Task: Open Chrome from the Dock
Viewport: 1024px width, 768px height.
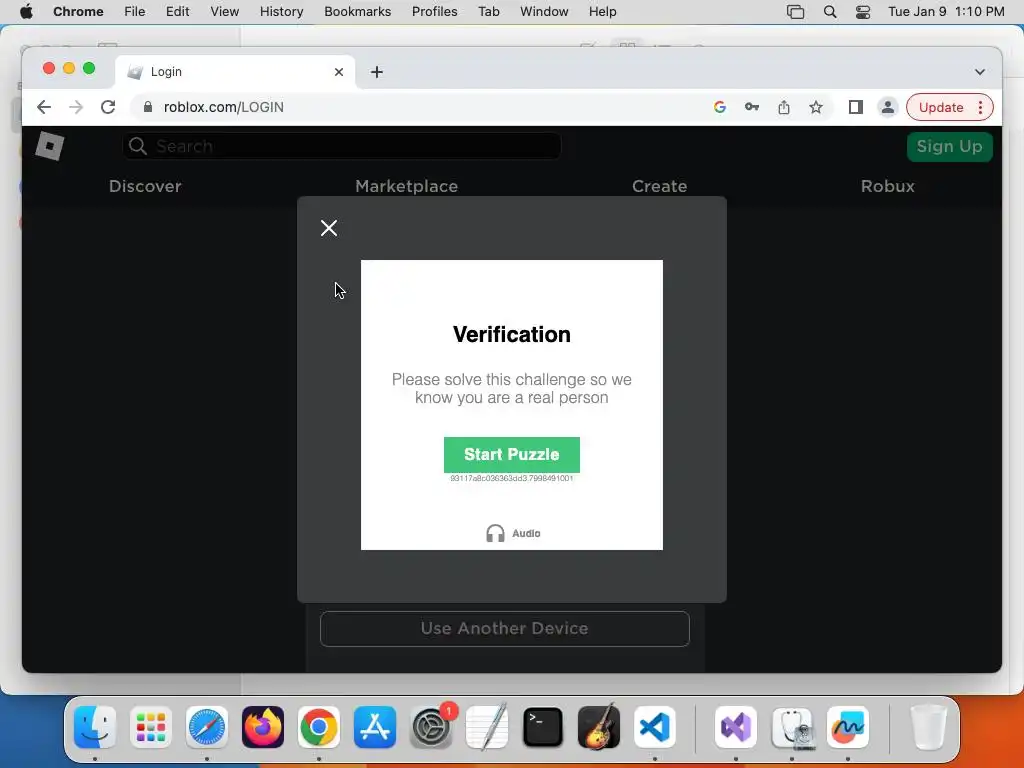Action: [x=319, y=727]
